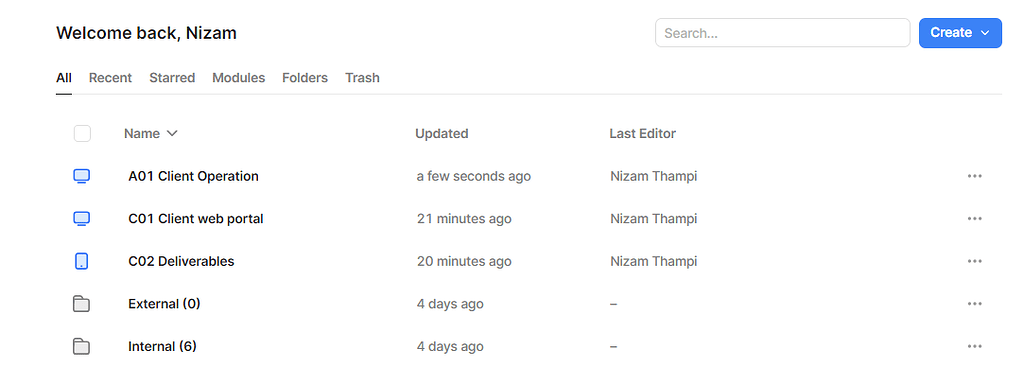Click folder icon beside Internal (6)
Screen dimensions: 1024x384
(82, 346)
